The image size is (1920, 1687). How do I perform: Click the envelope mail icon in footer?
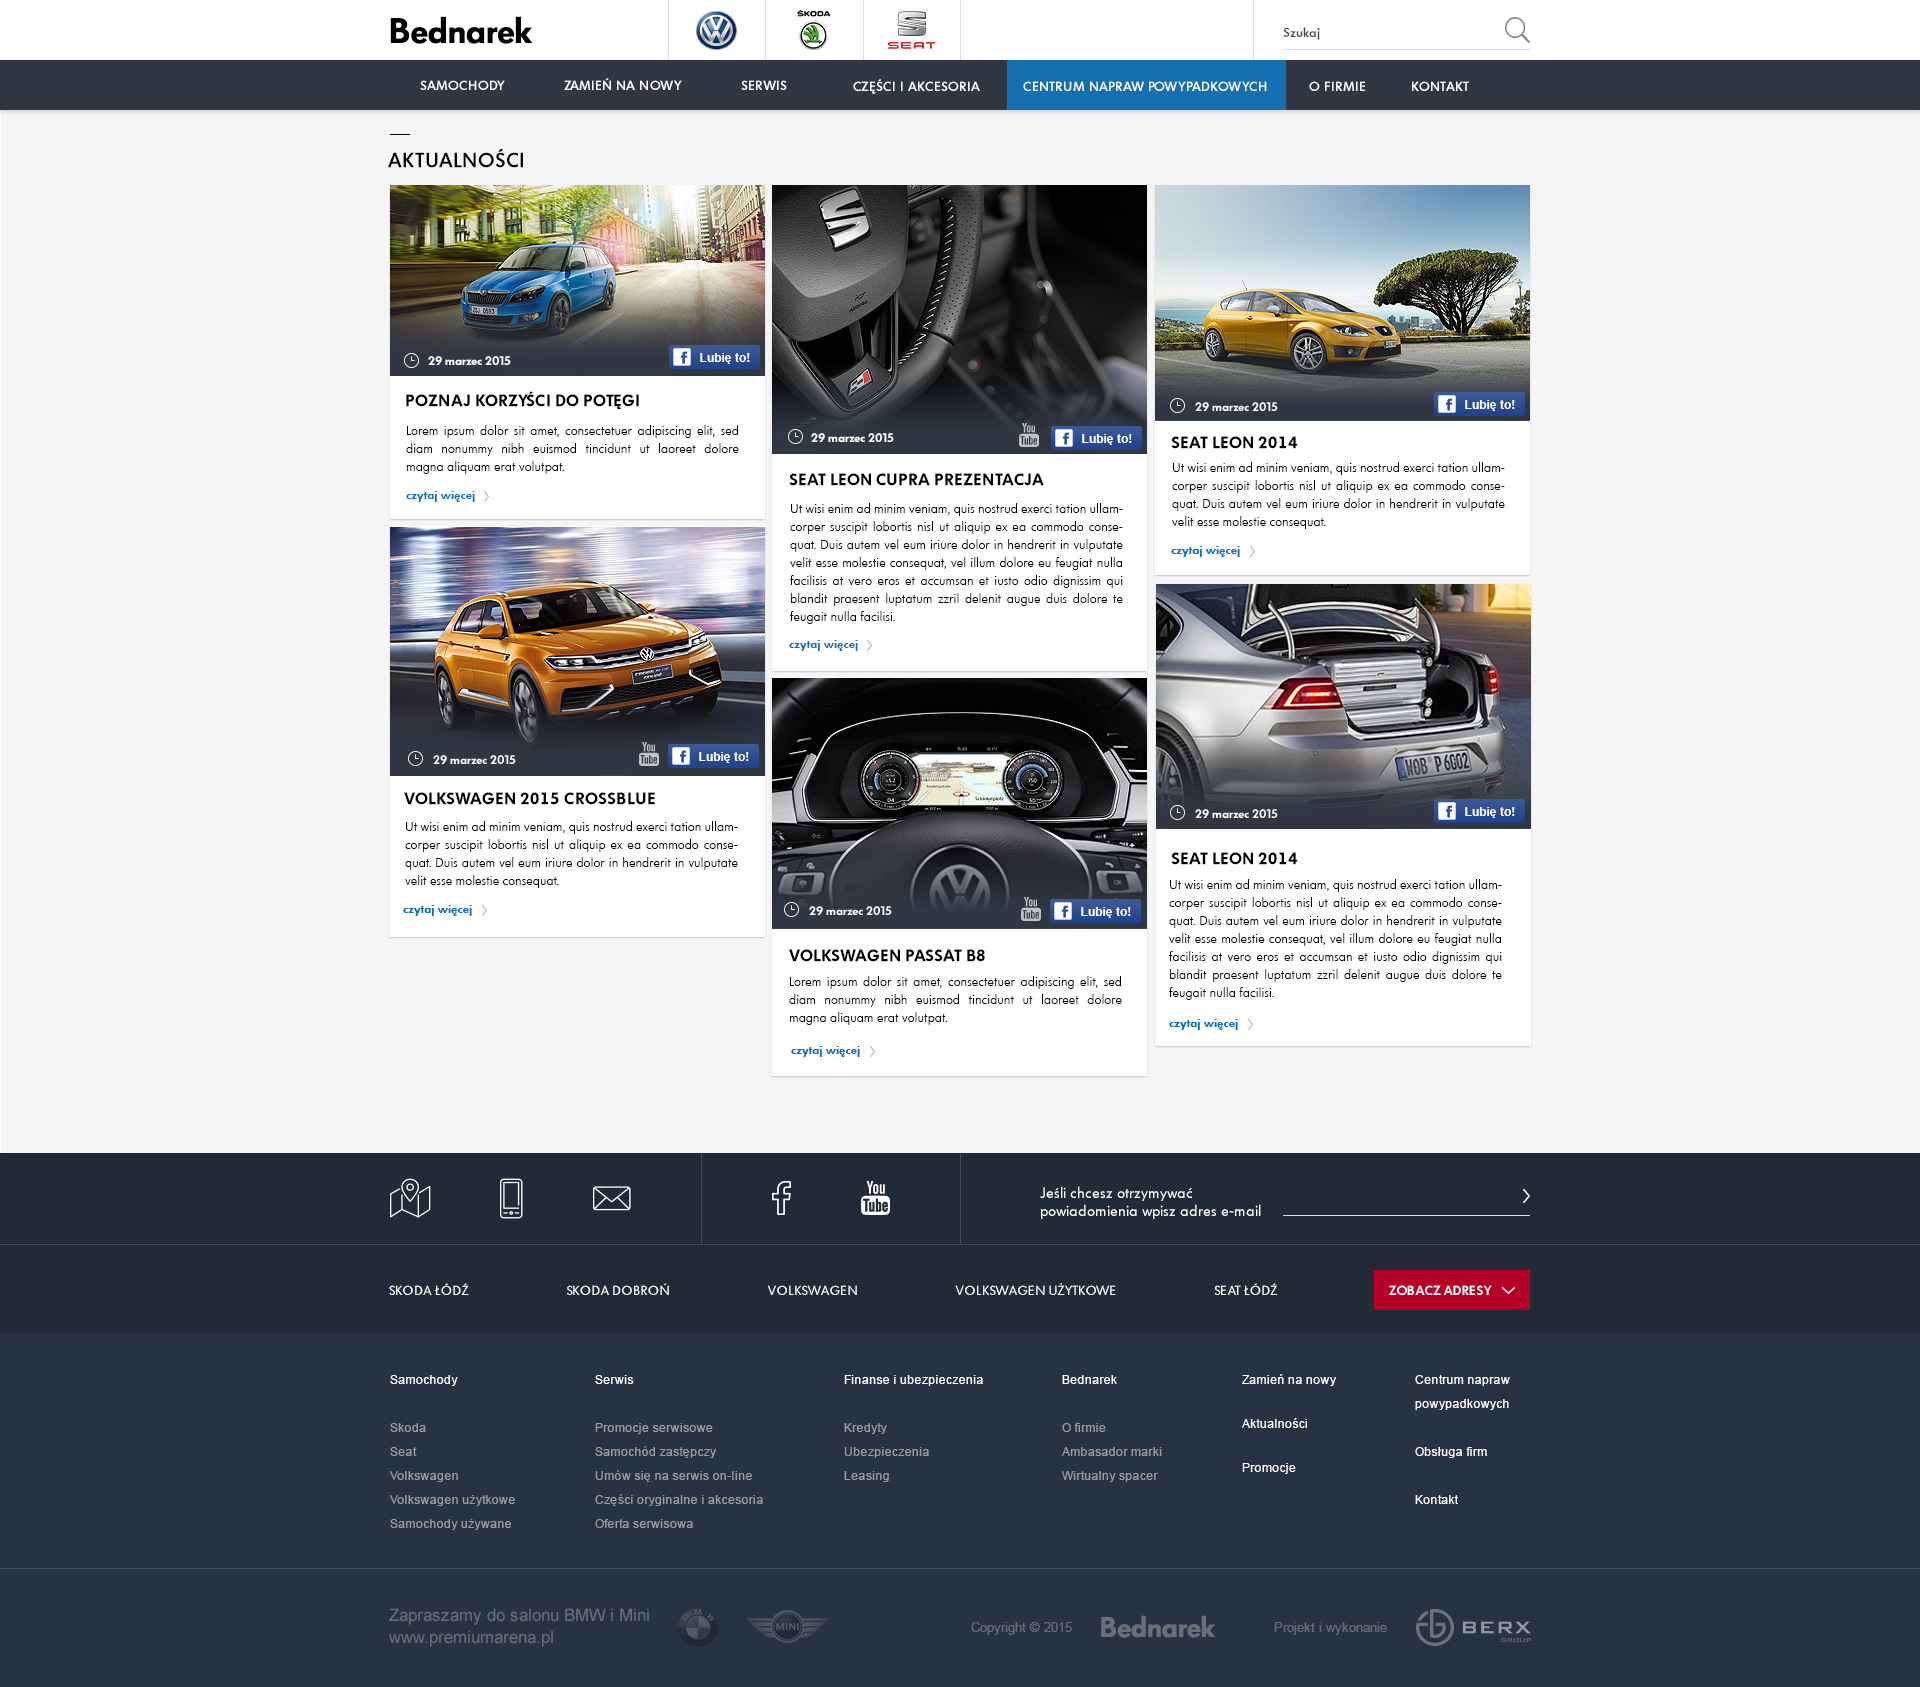point(611,1198)
